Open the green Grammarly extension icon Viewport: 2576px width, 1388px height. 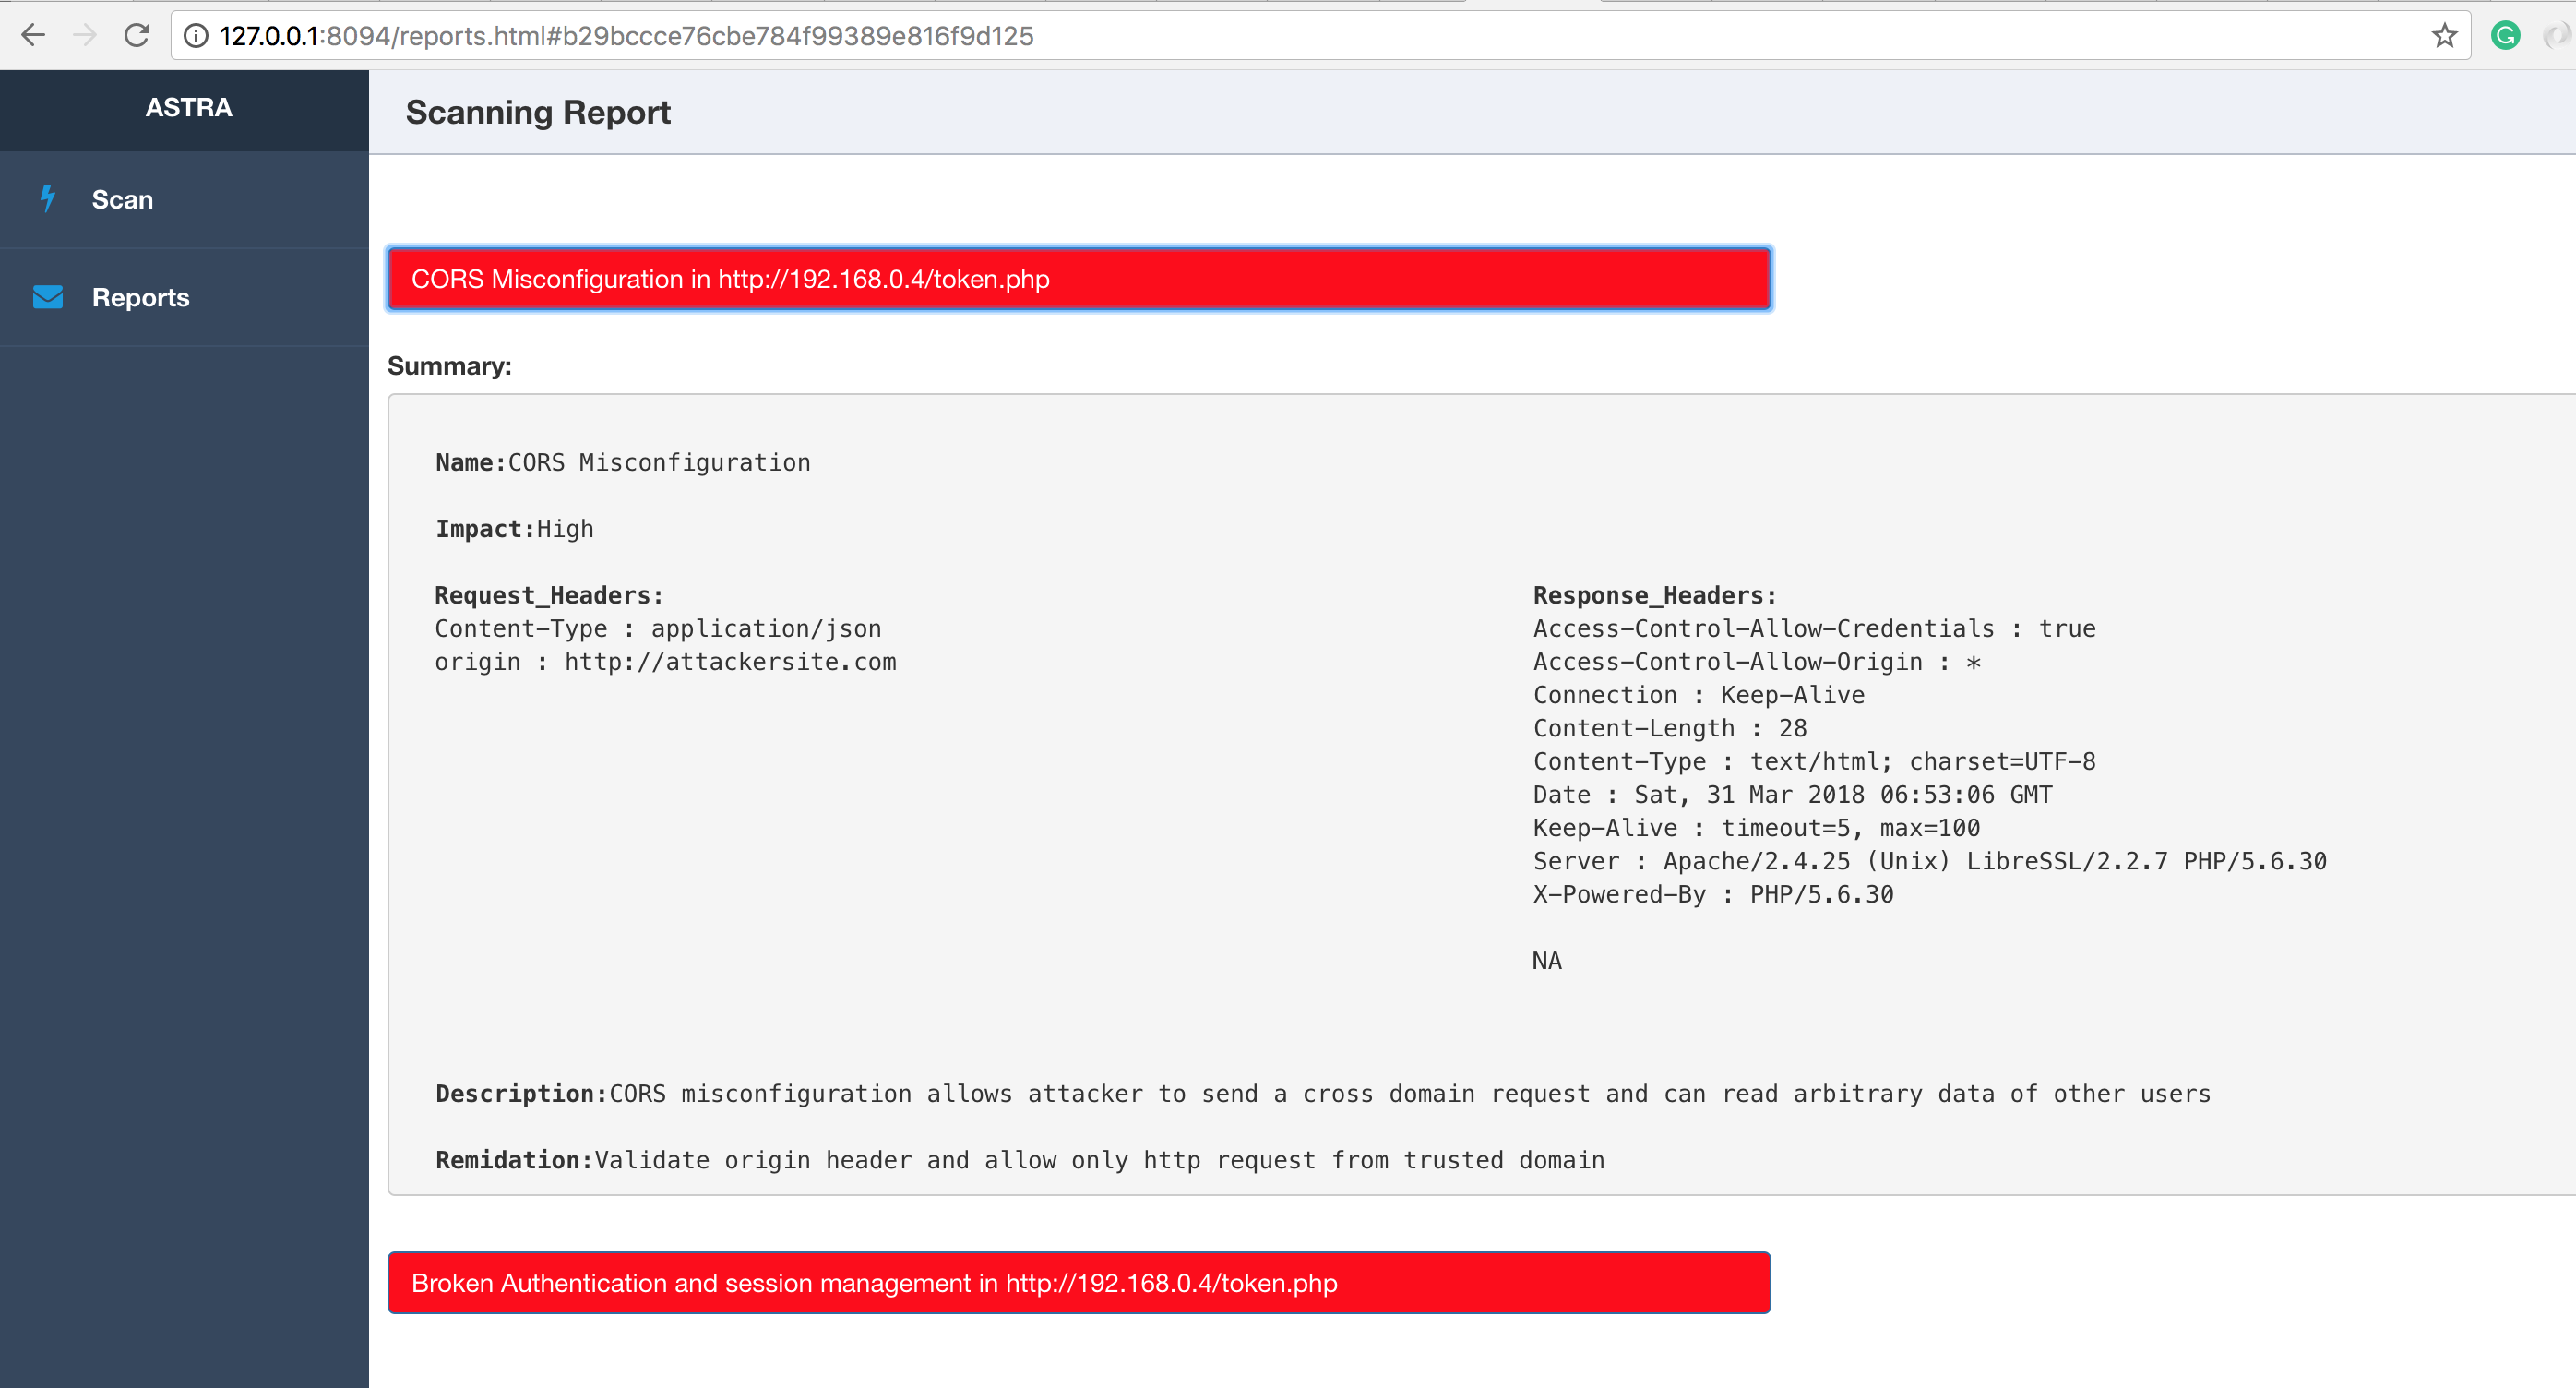2505,36
